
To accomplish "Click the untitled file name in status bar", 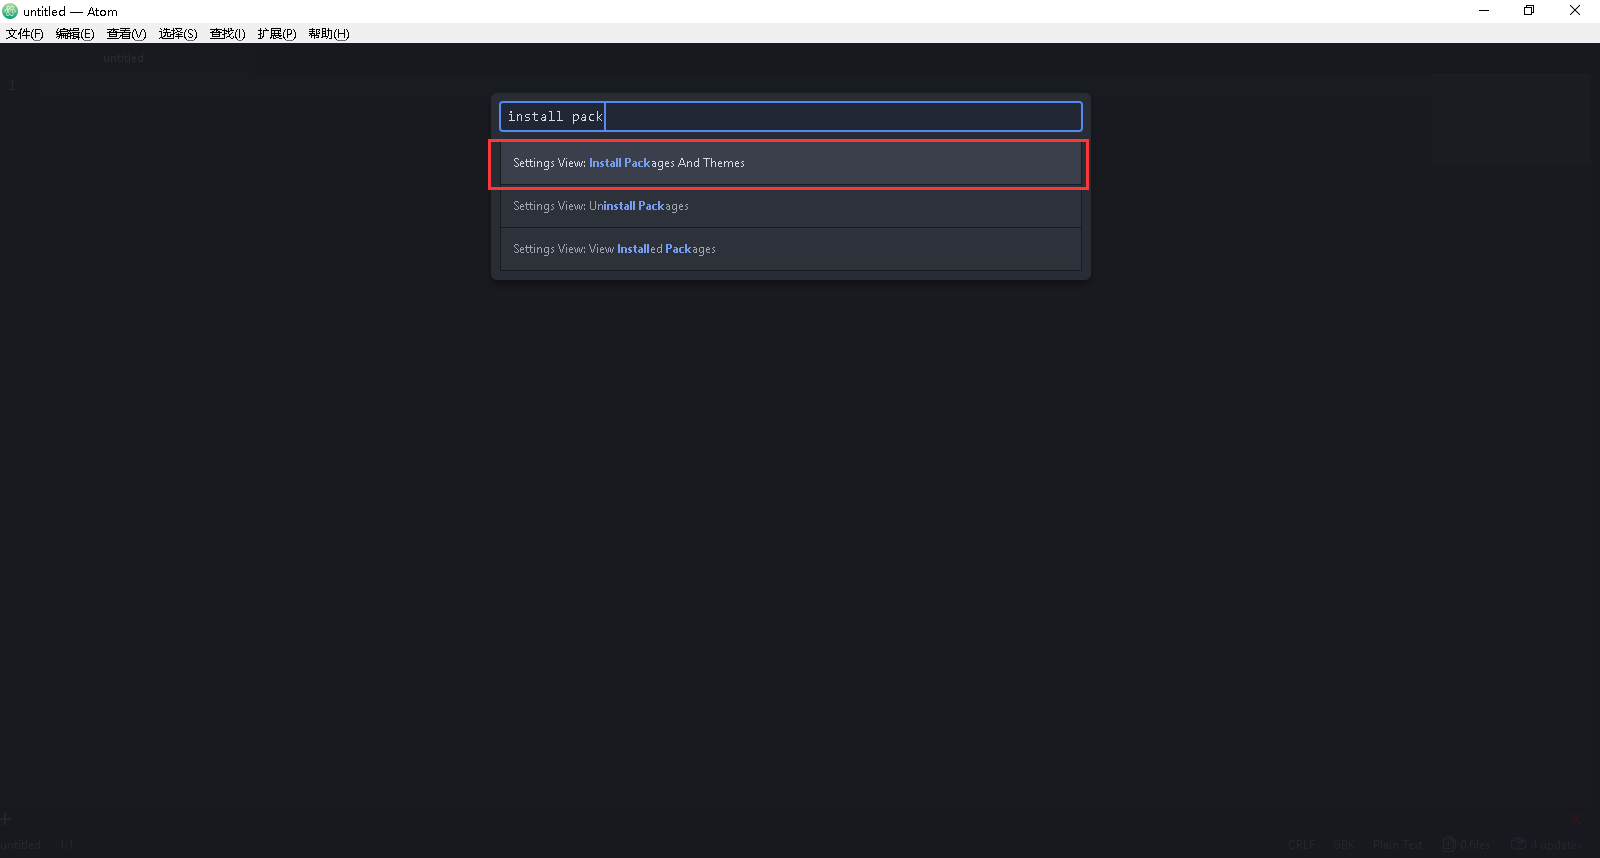I will click(21, 845).
